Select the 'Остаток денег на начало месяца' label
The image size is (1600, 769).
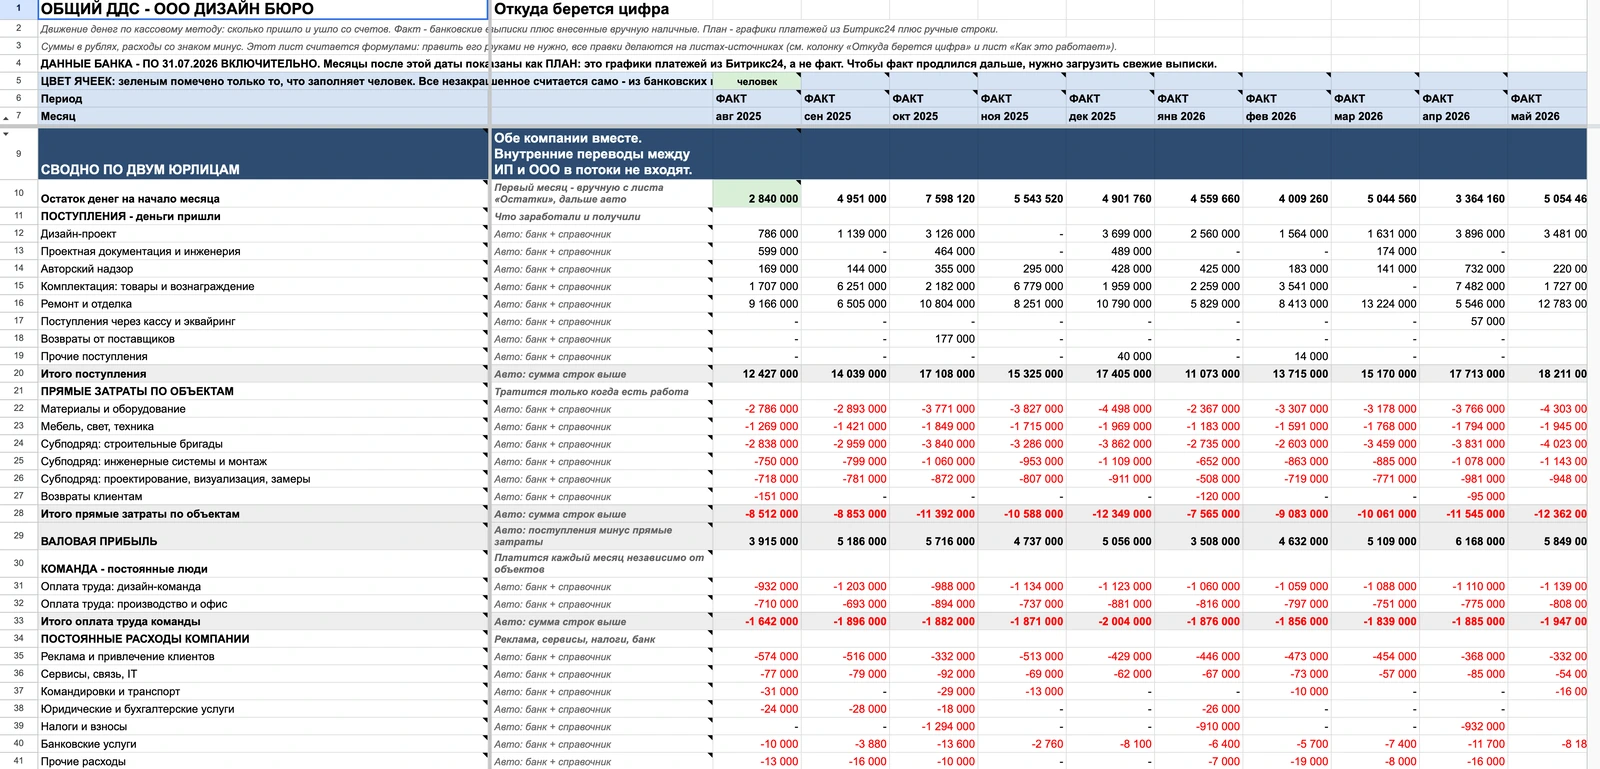click(x=264, y=194)
